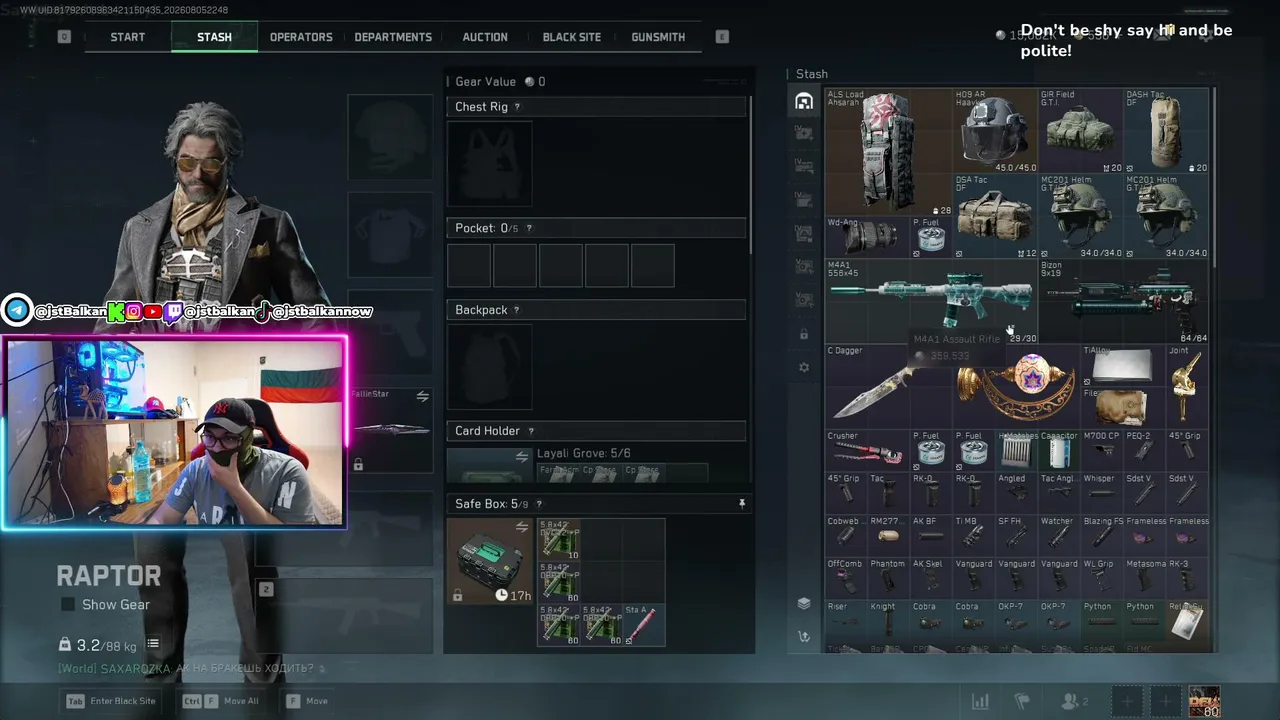Screen dimensions: 1280x720
Task: Enable the Show Gear checkbox
Action: pos(68,604)
